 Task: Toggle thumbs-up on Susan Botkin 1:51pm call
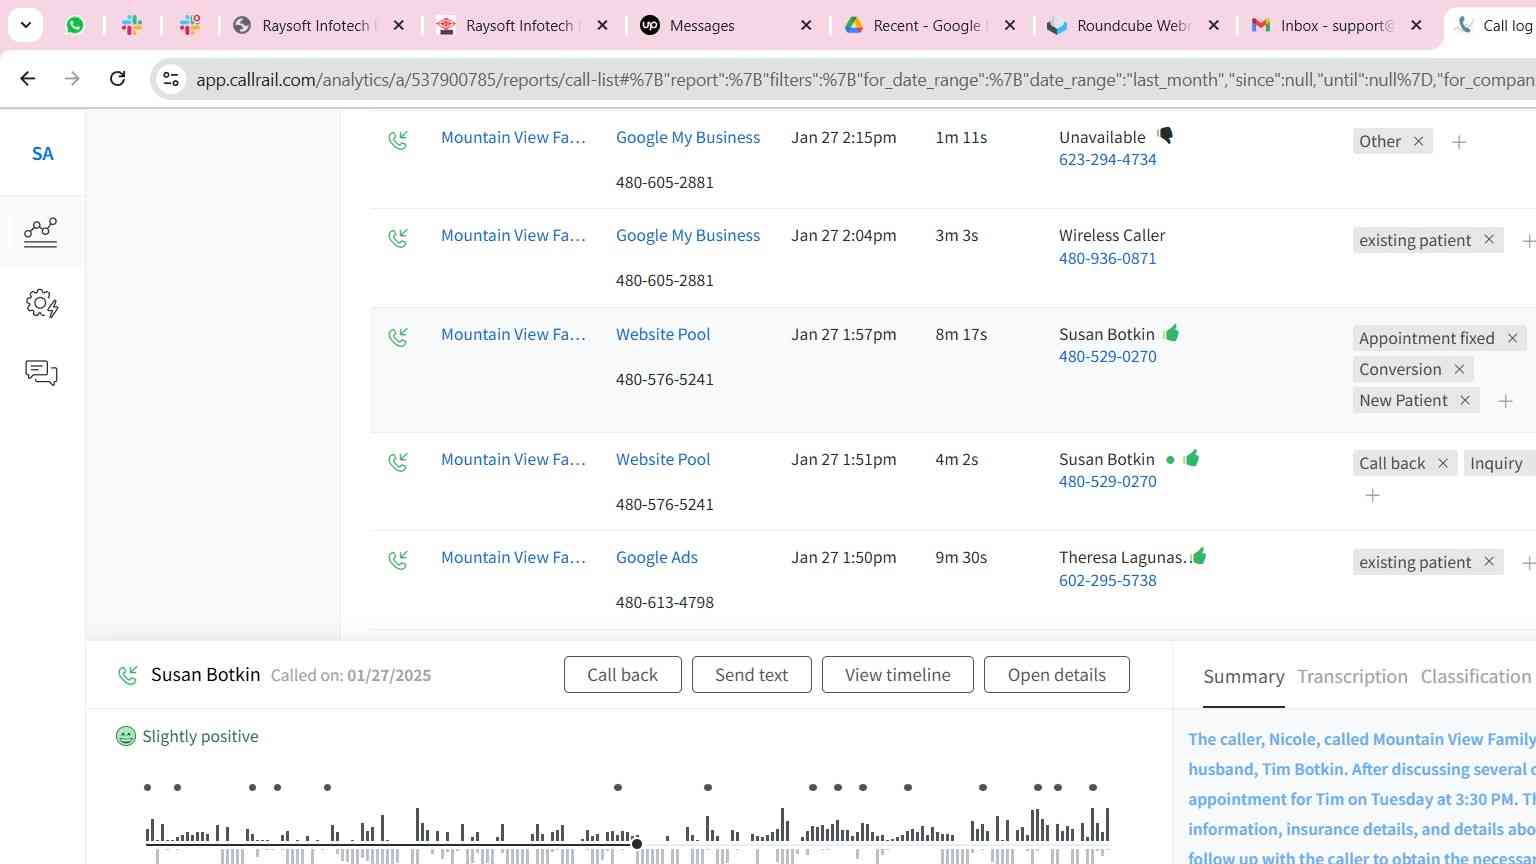pyautogui.click(x=1190, y=458)
